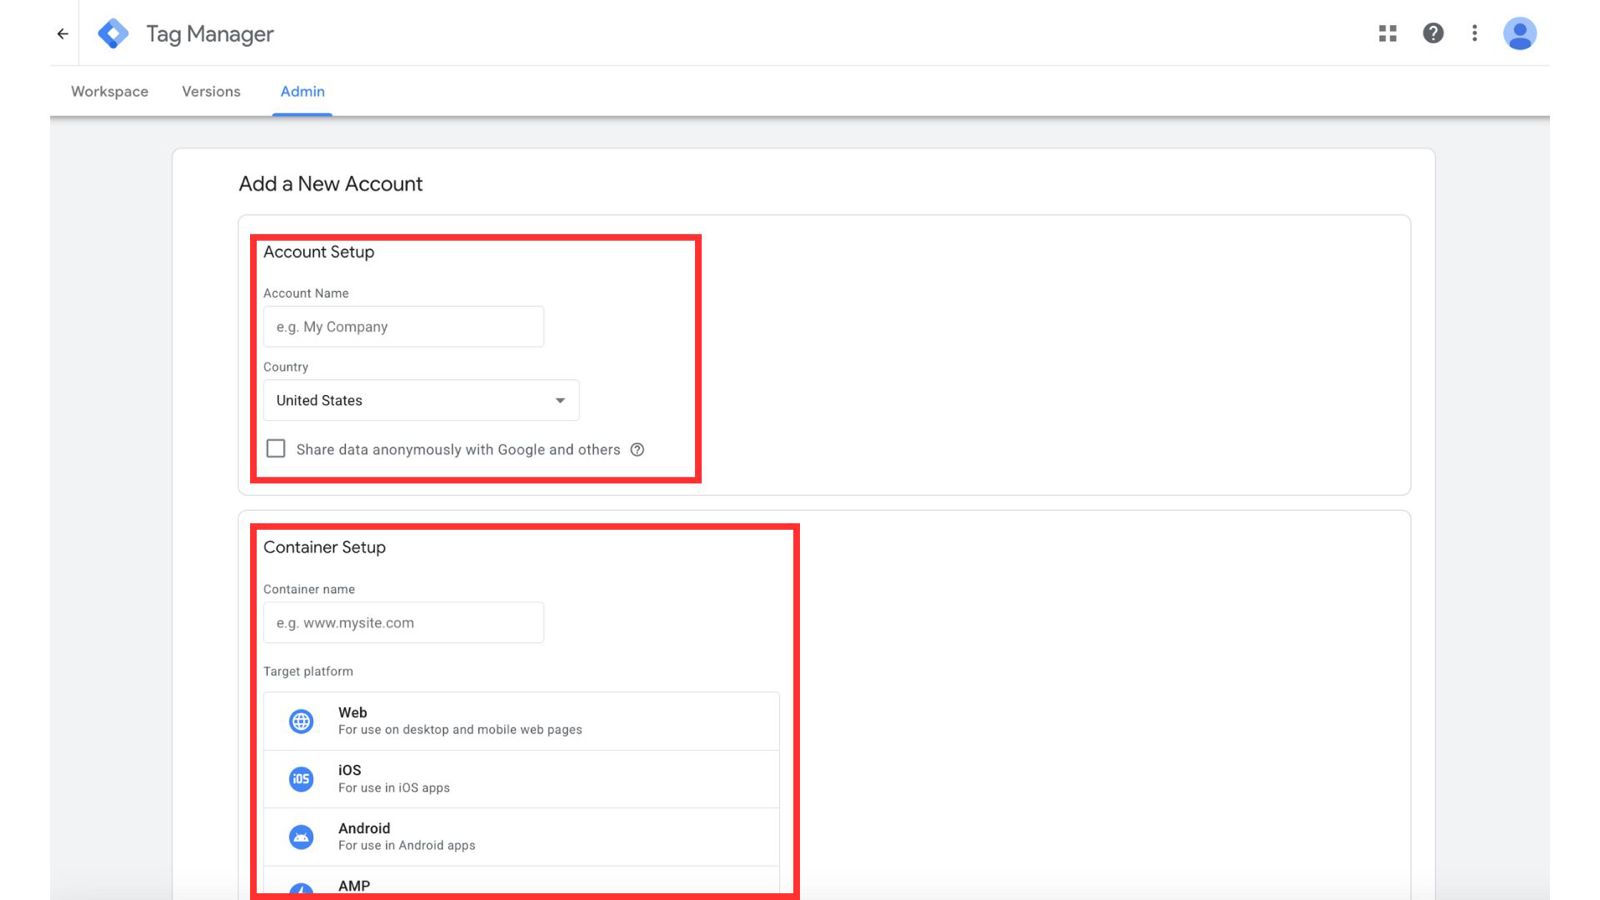The height and width of the screenshot is (900, 1600).
Task: Open the three-dot more options menu
Action: pos(1474,33)
